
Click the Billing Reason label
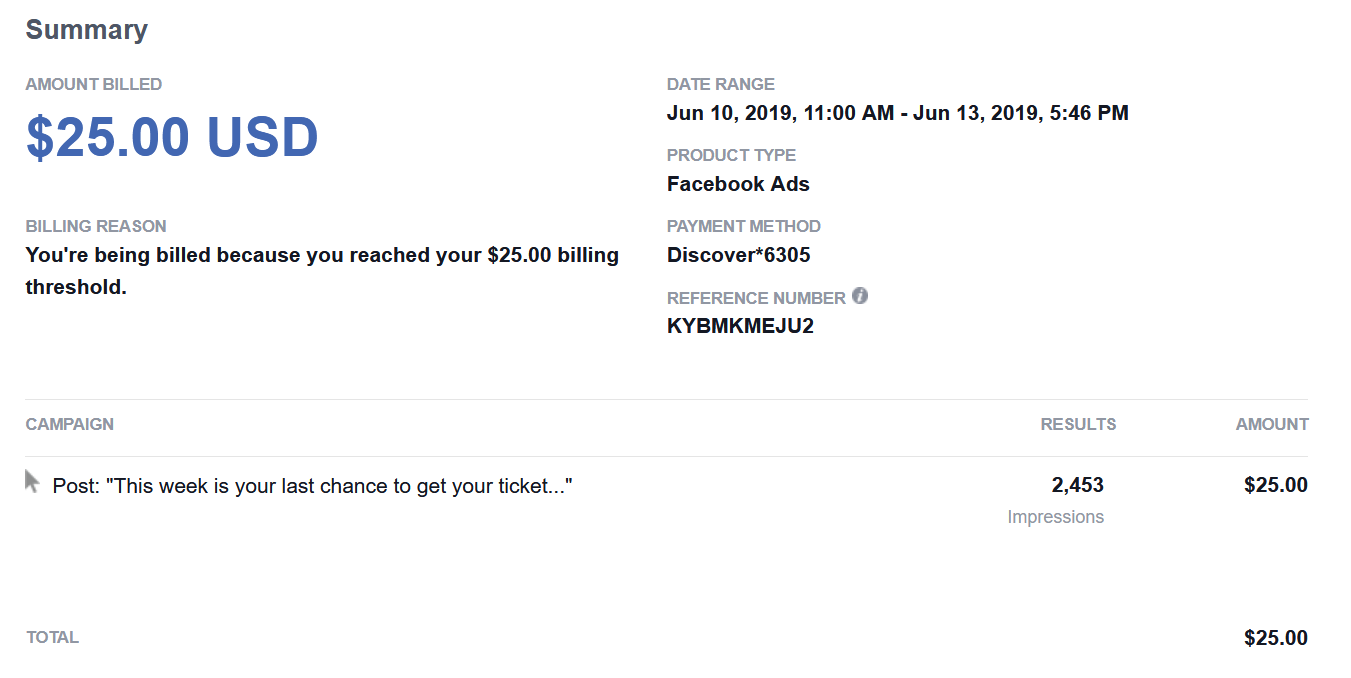point(96,226)
